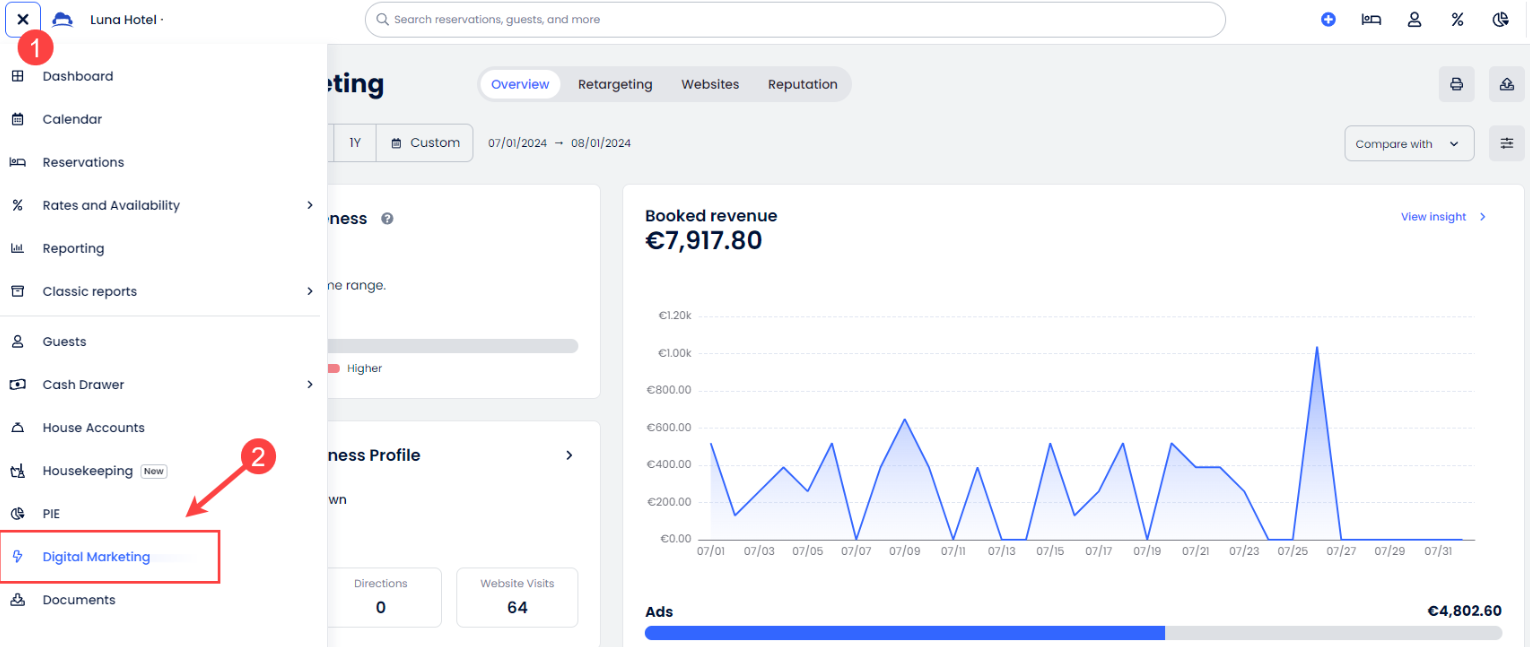Expand the Classic reports submenu
The image size is (1530, 647).
pyautogui.click(x=310, y=291)
